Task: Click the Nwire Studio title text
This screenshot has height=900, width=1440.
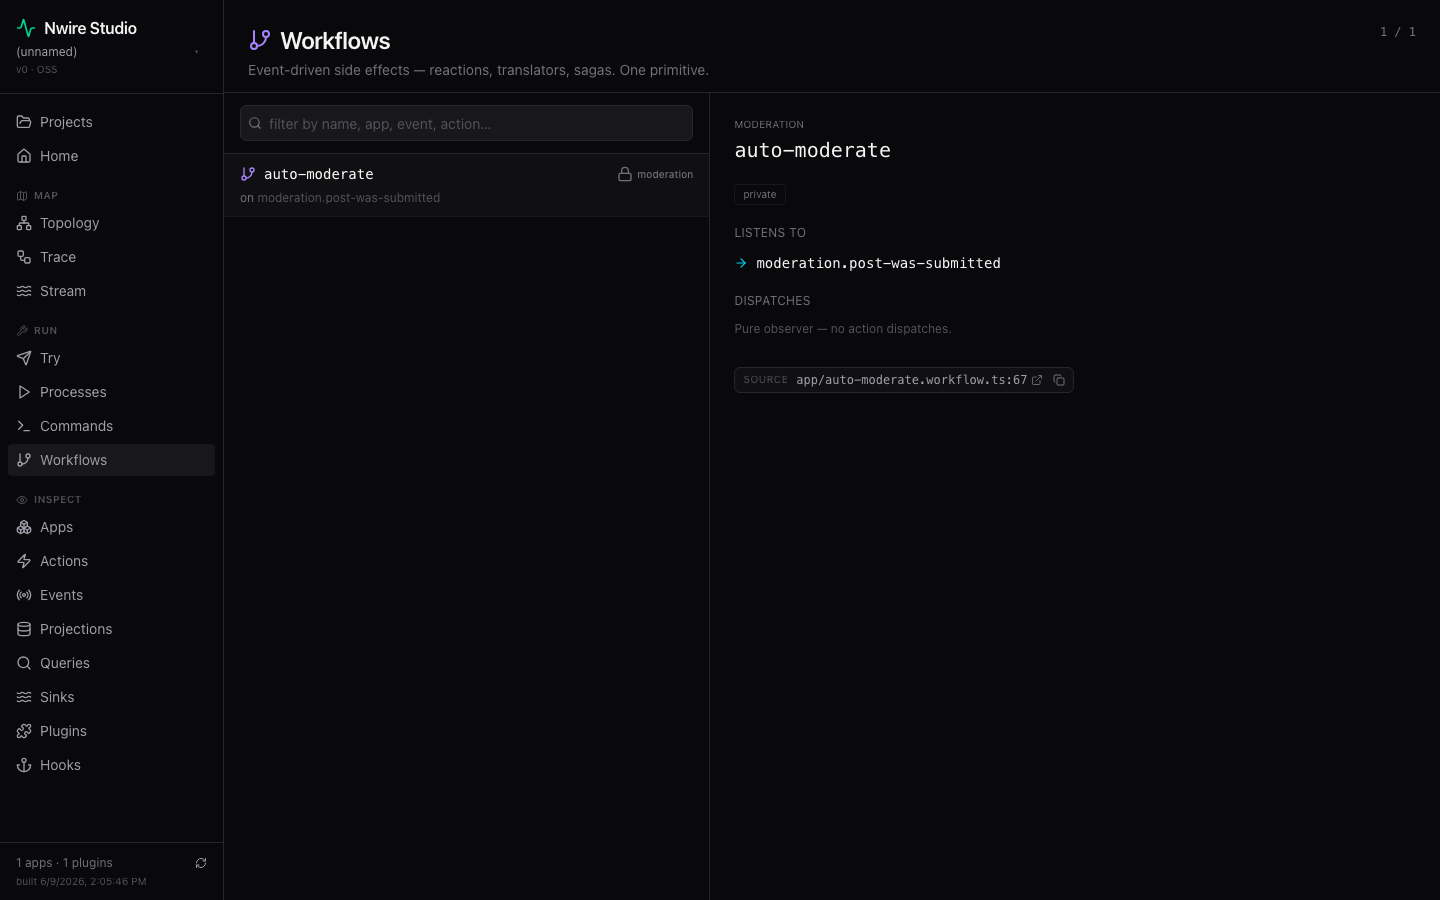Action: (90, 28)
